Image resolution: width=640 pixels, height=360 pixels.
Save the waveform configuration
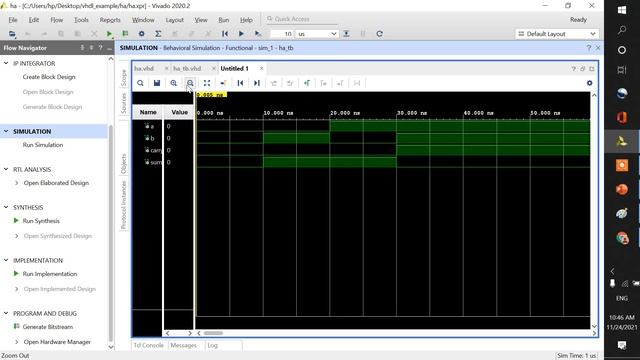(157, 83)
